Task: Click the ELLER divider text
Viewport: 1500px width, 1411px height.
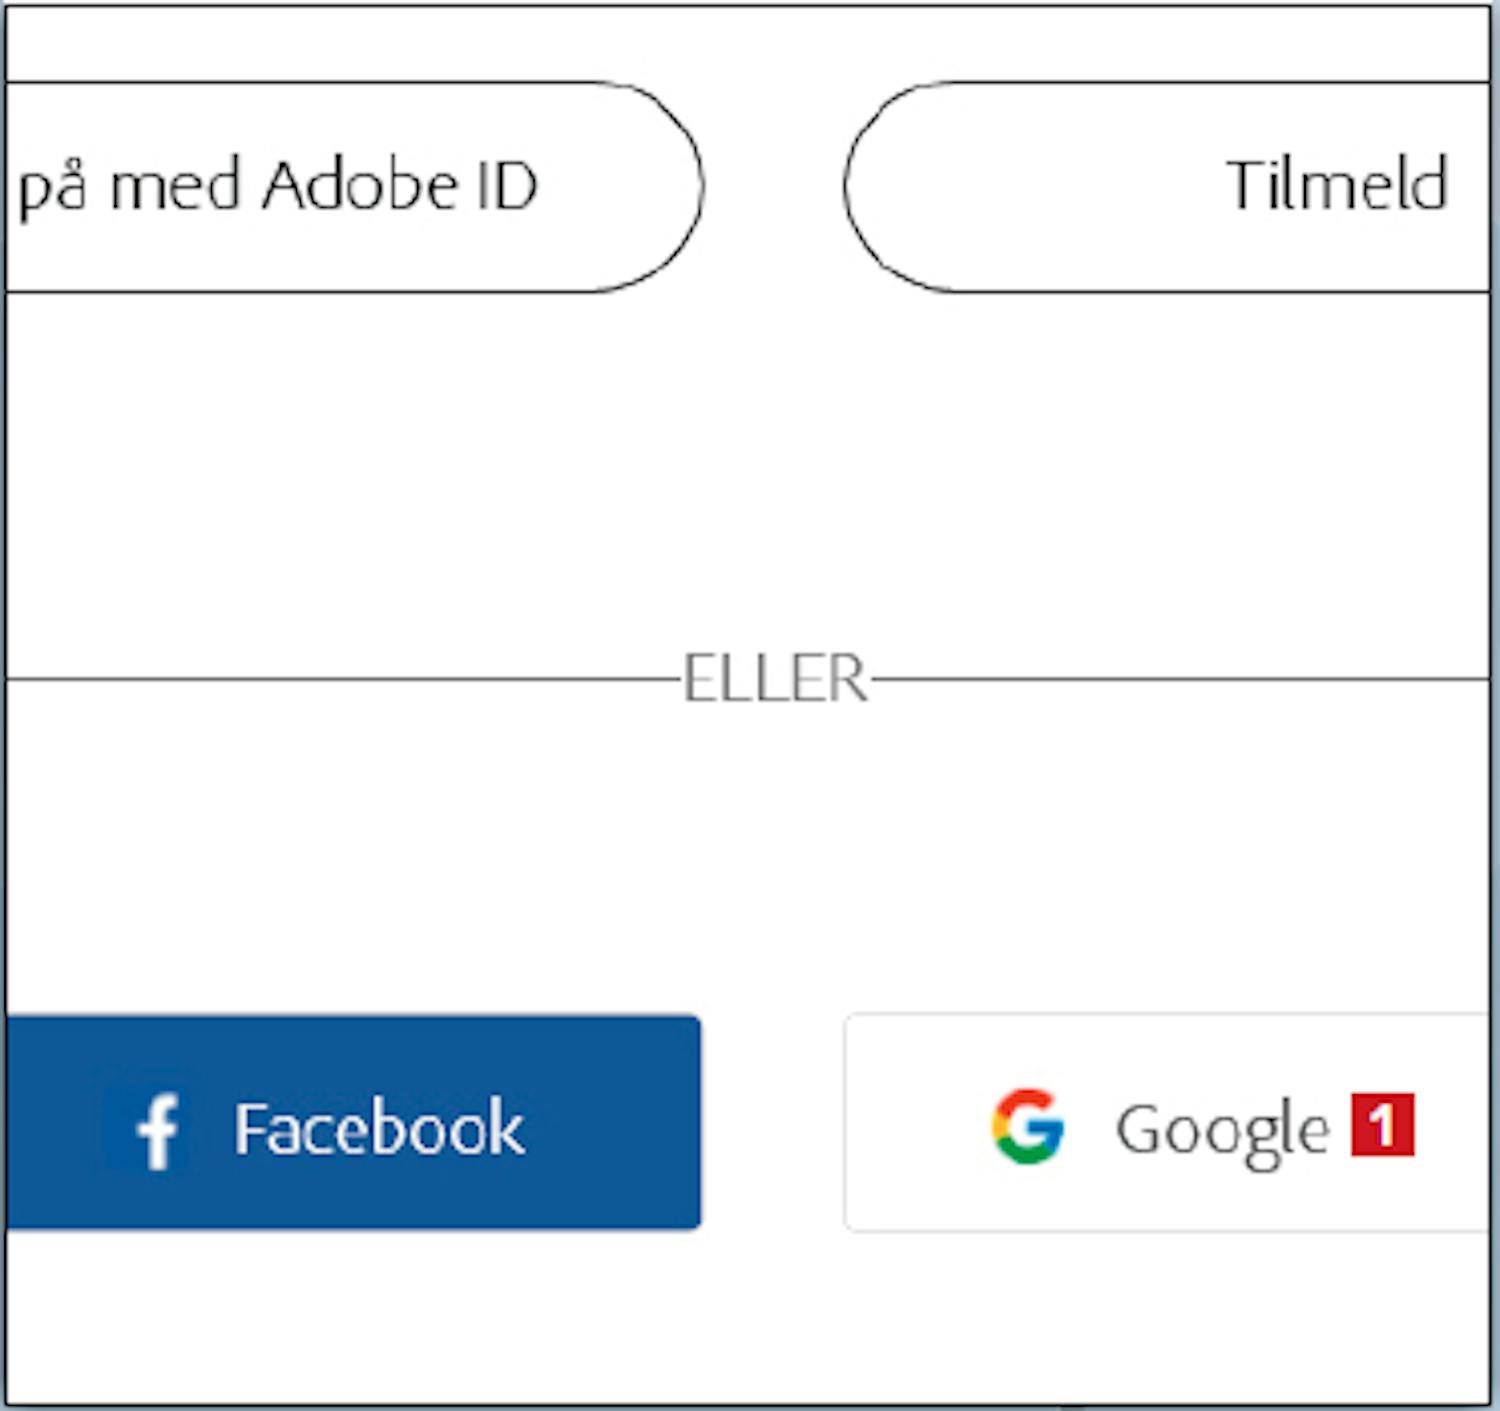Action: [x=774, y=679]
